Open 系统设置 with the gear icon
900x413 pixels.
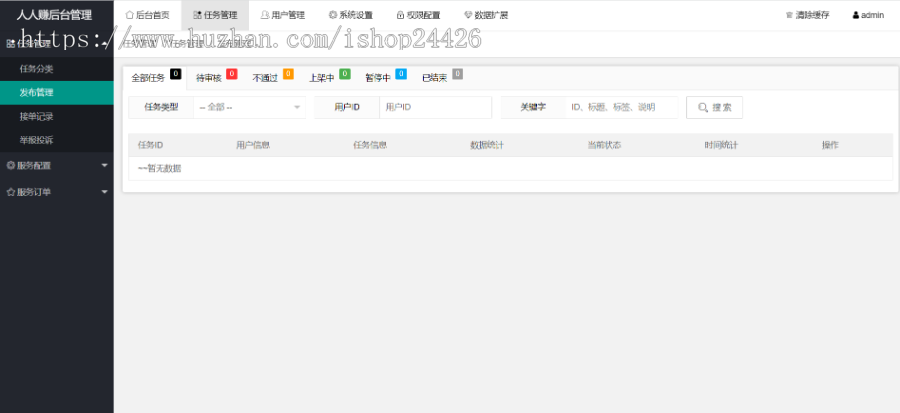click(351, 15)
